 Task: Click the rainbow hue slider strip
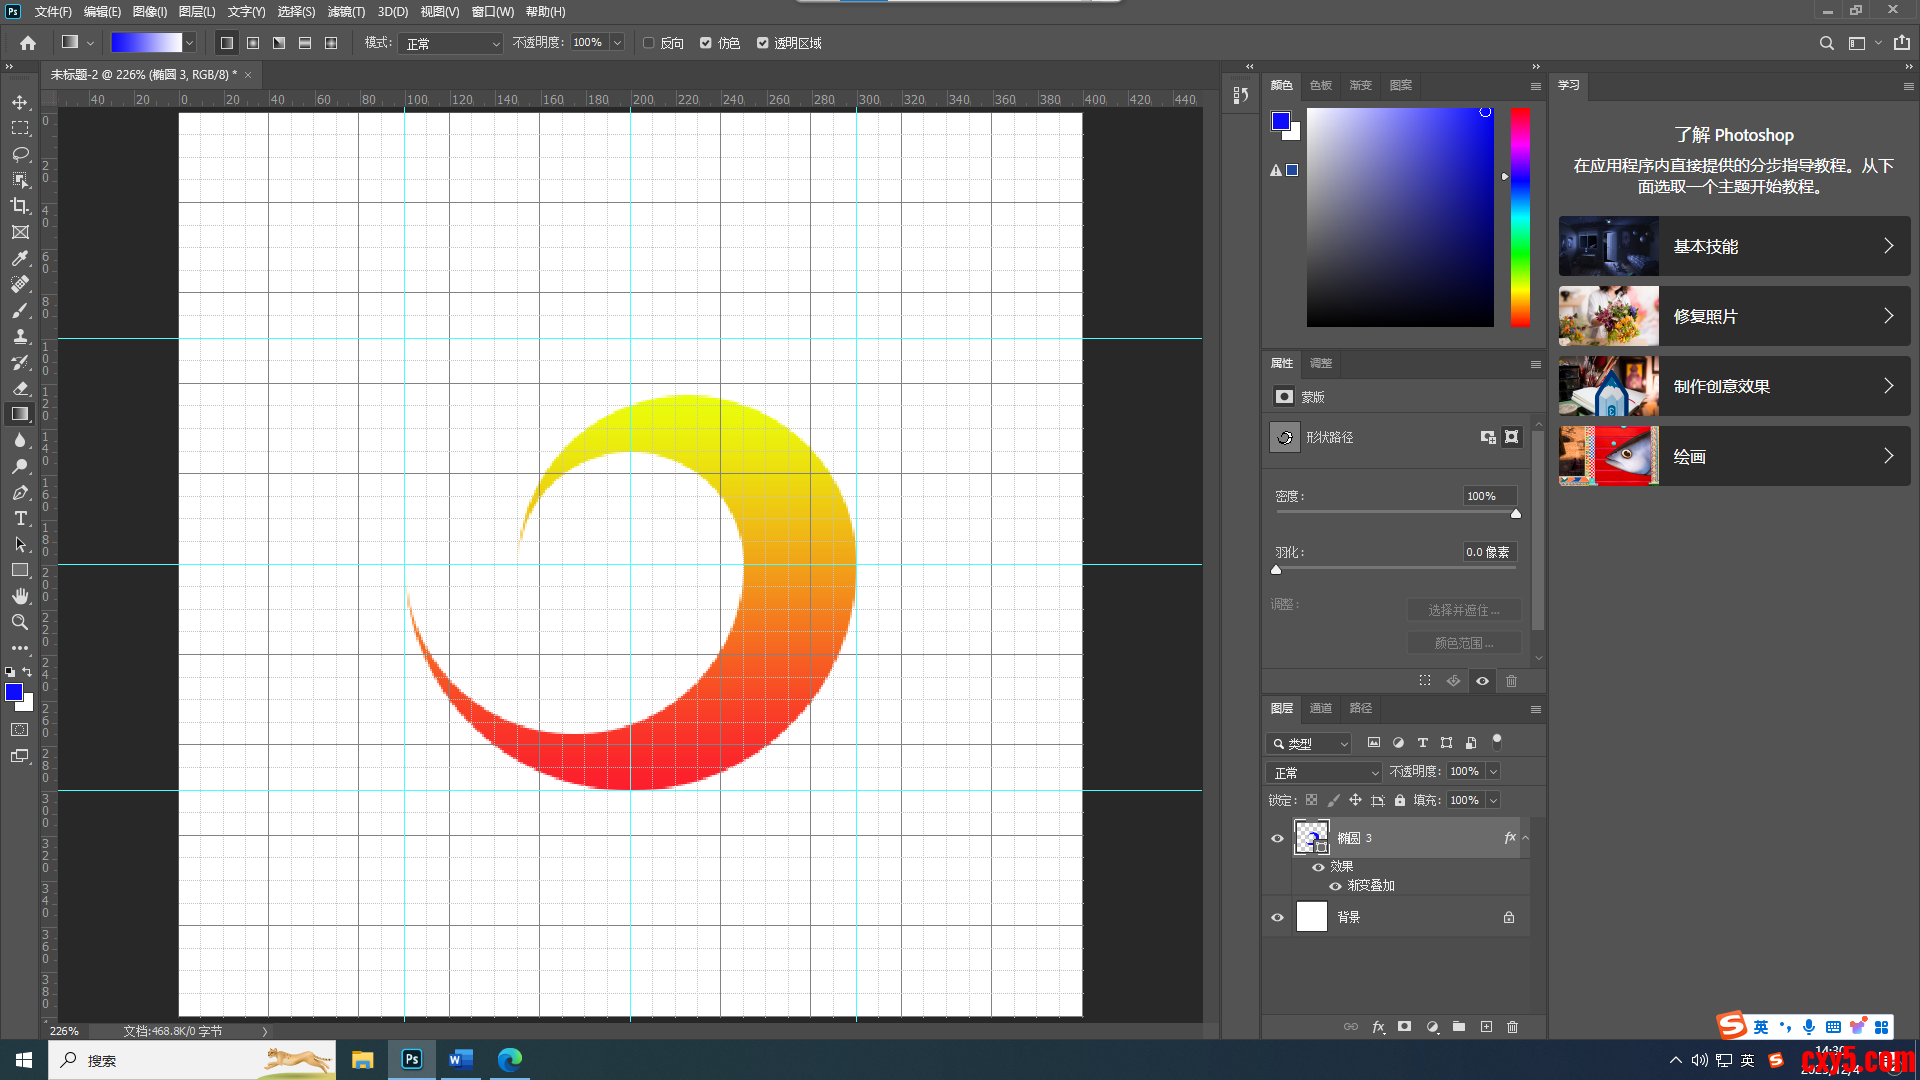tap(1520, 217)
